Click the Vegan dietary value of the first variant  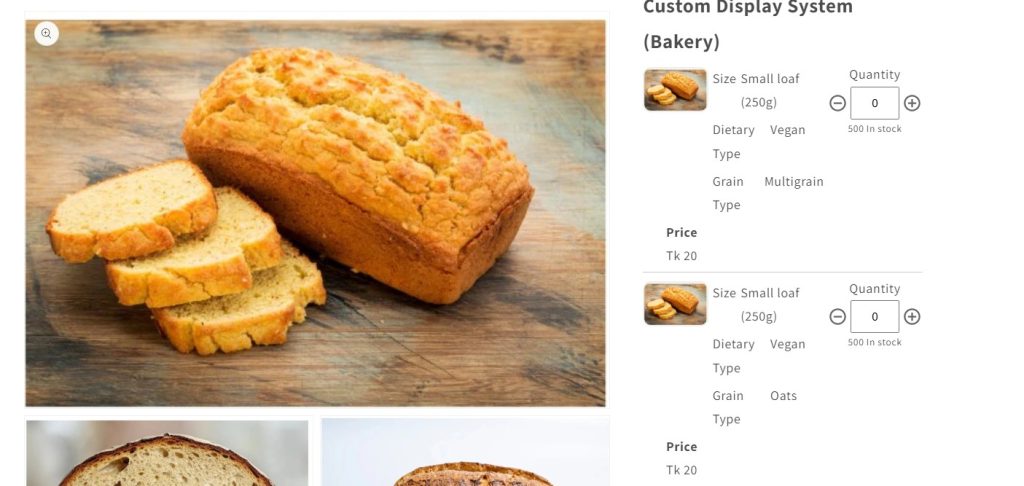tap(788, 130)
